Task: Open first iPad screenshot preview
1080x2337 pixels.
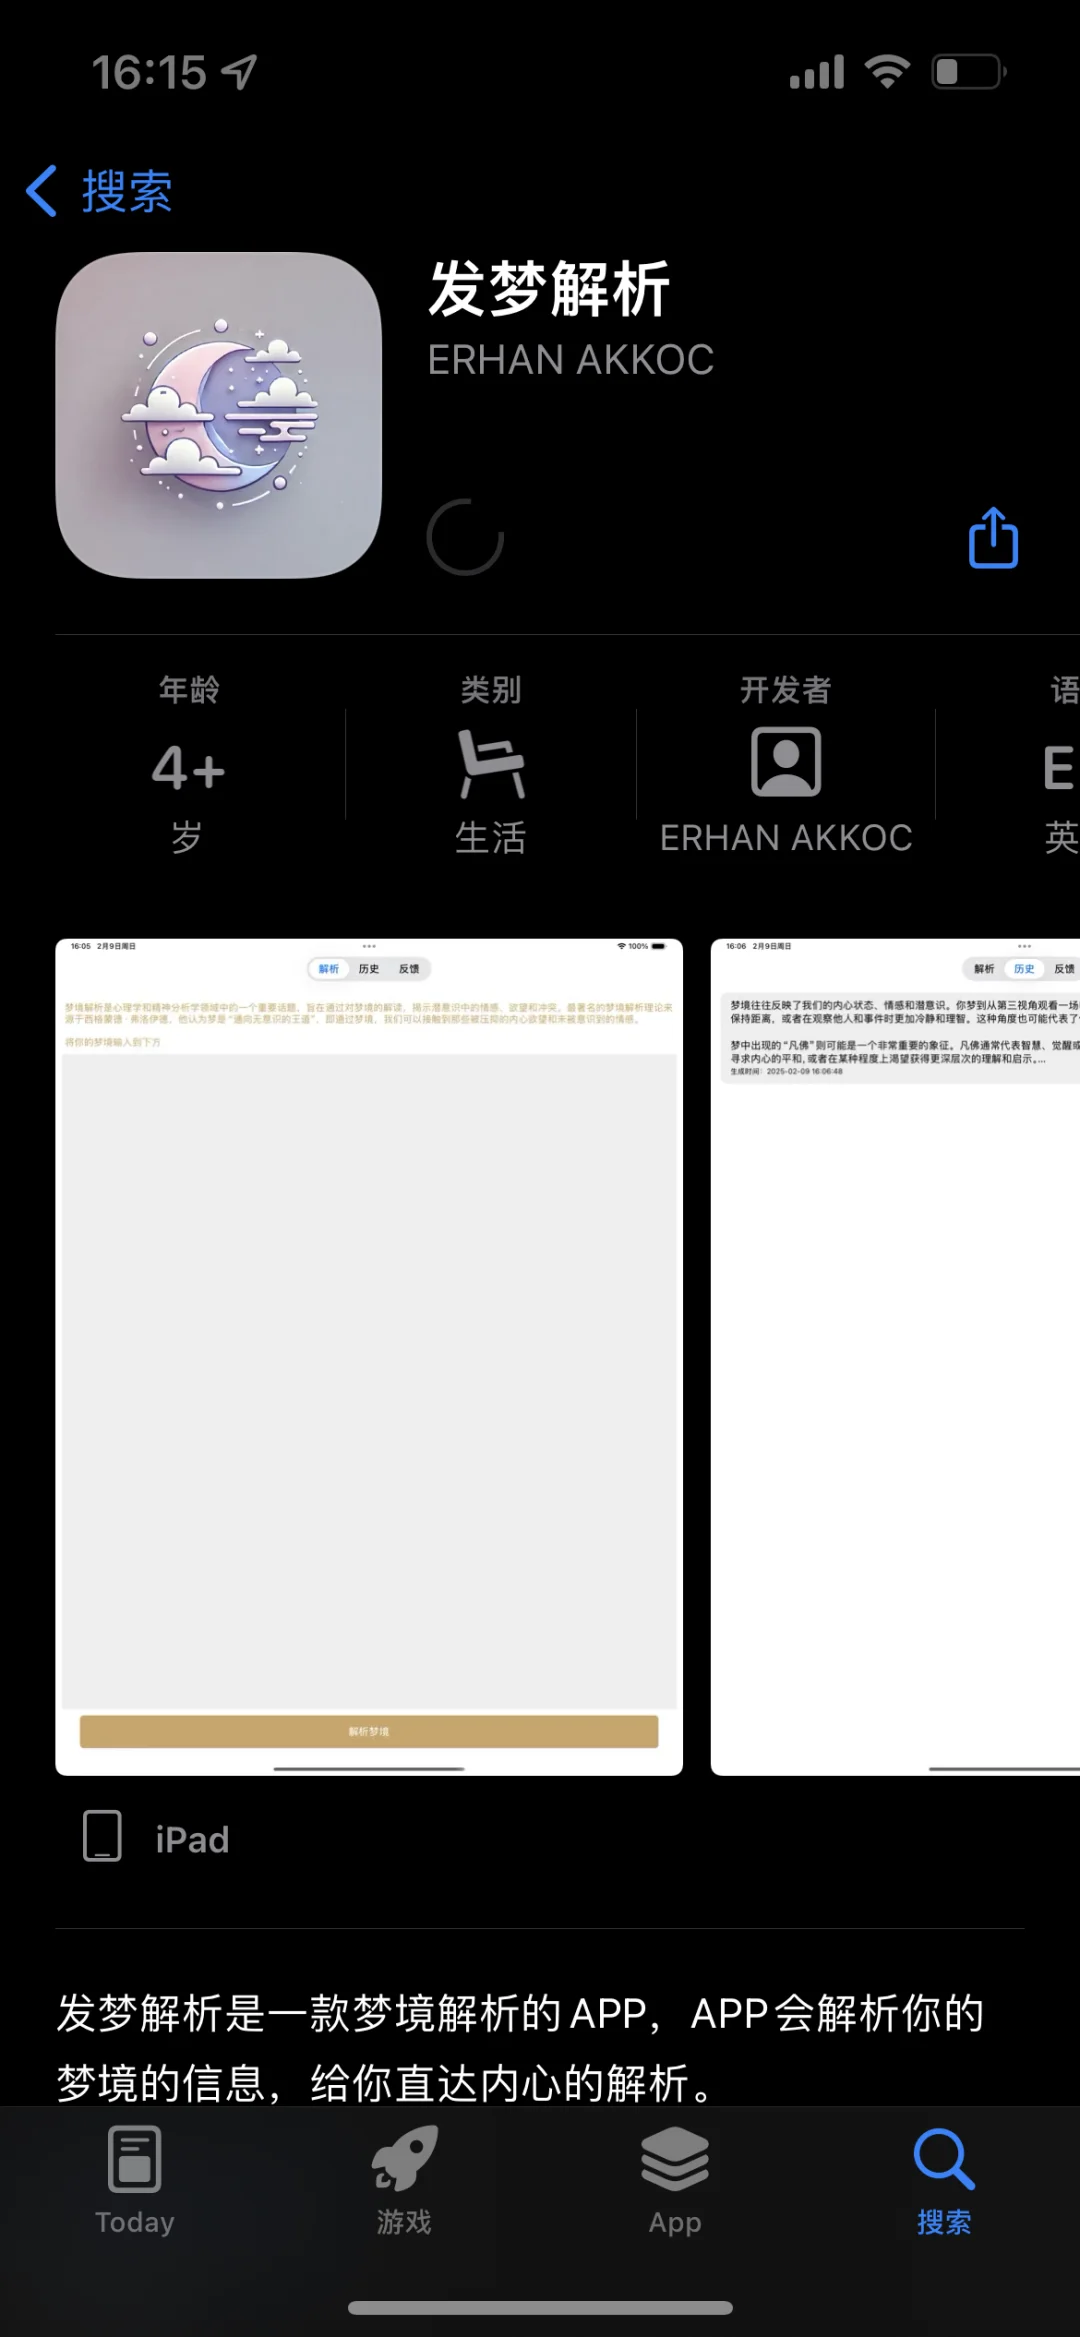Action: 369,1357
